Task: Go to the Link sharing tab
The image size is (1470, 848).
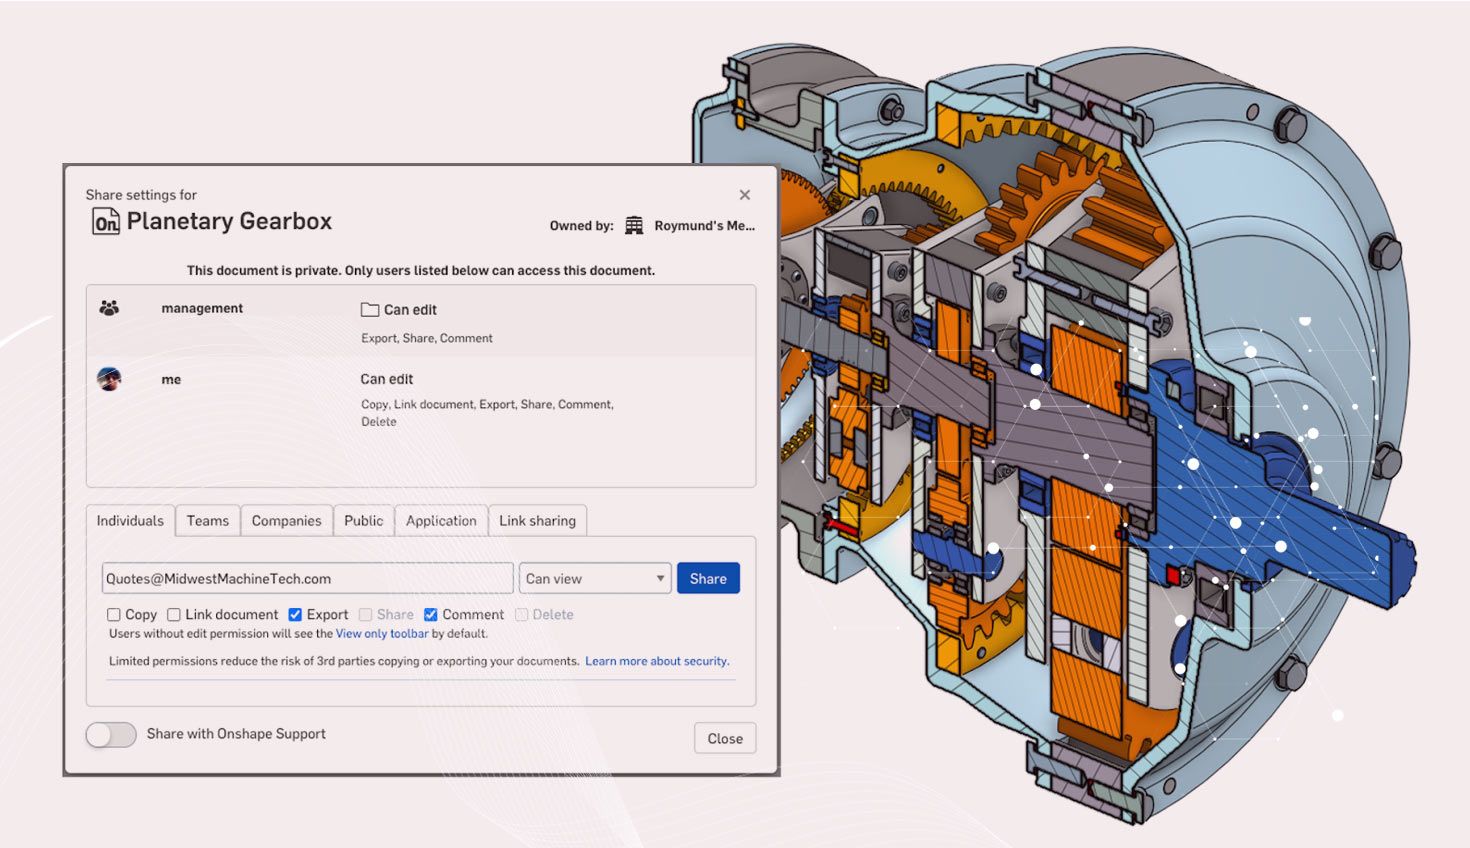Action: click(x=537, y=521)
